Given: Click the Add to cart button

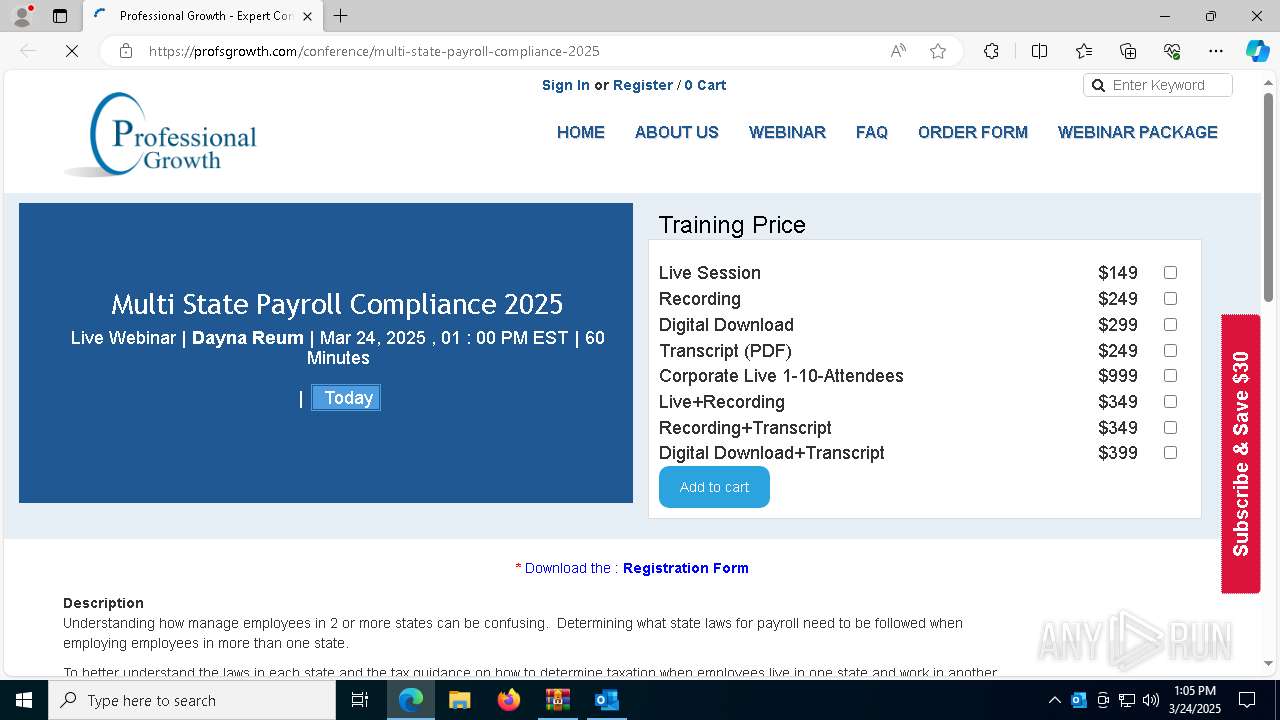Looking at the screenshot, I should [x=714, y=487].
